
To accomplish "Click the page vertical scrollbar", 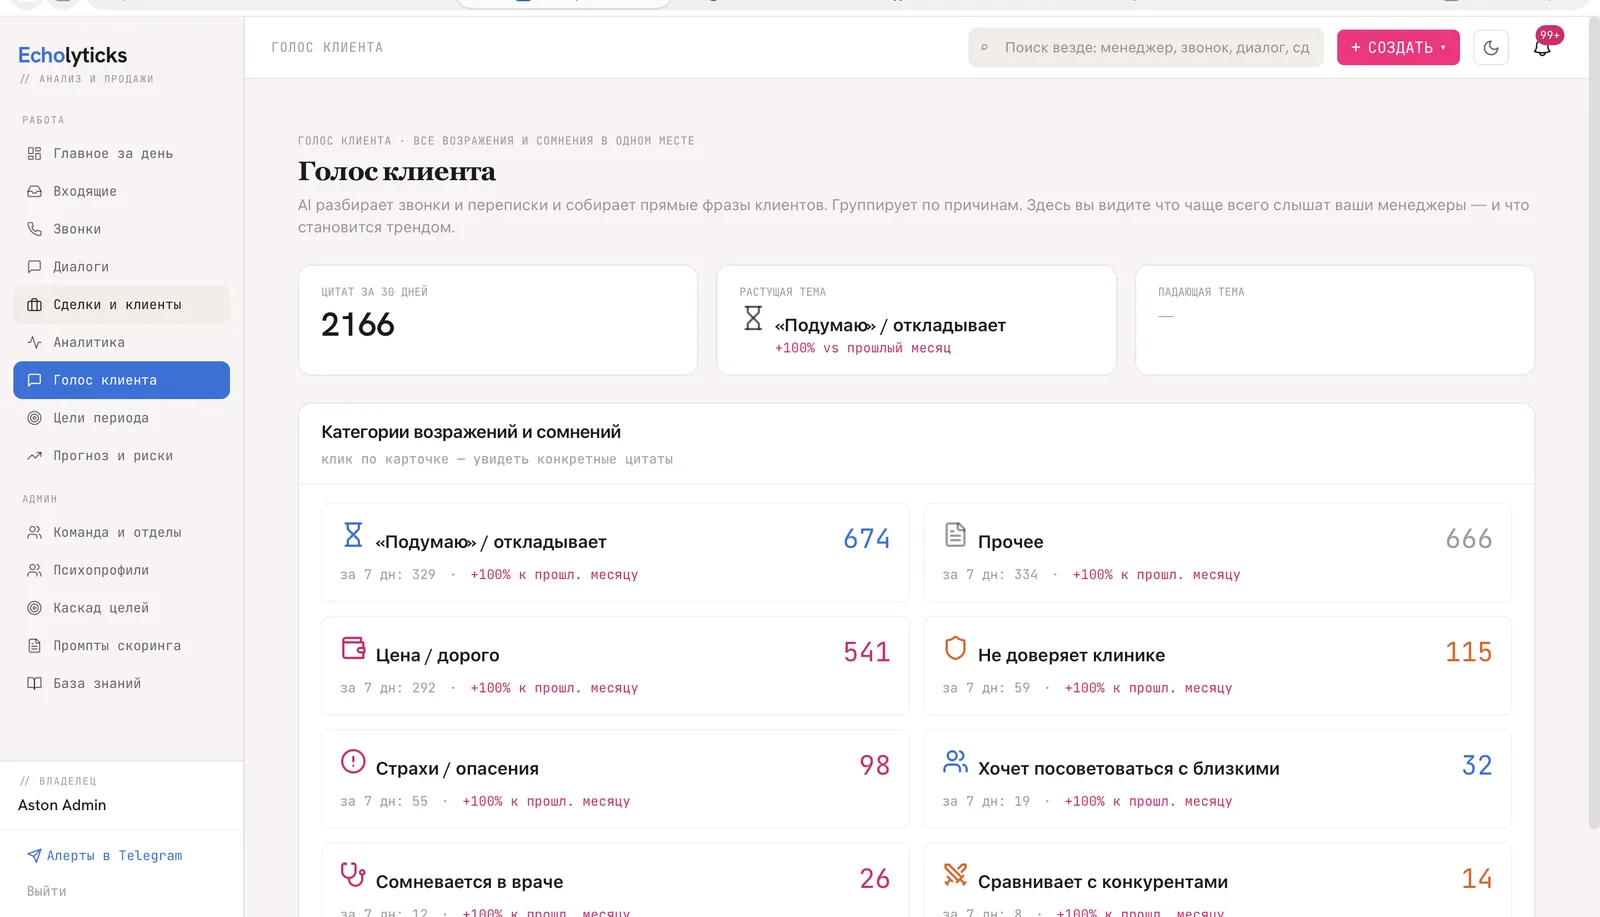I will point(1594,423).
